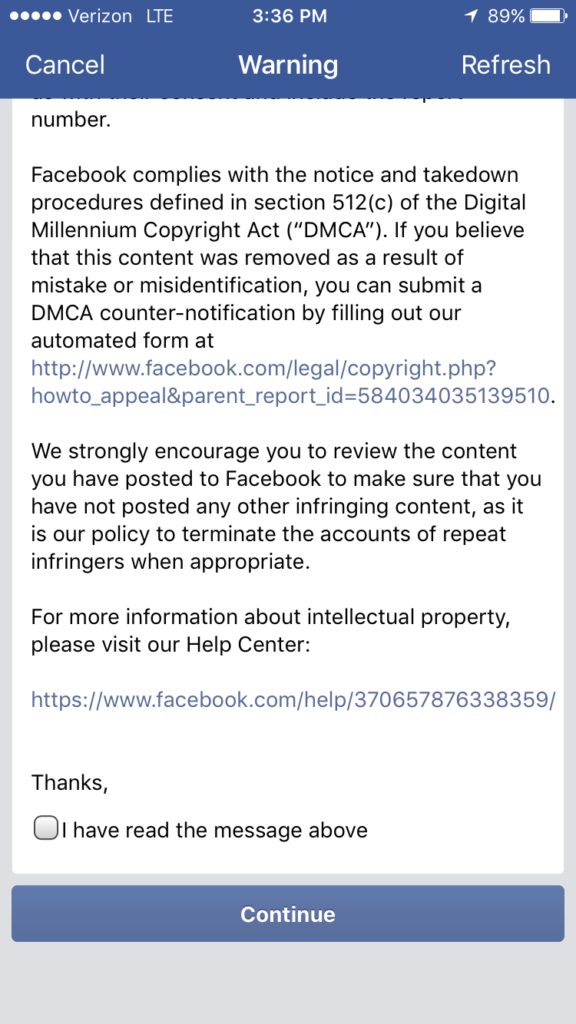The height and width of the screenshot is (1024, 576).
Task: Select the Warning title in header
Action: pos(288,65)
